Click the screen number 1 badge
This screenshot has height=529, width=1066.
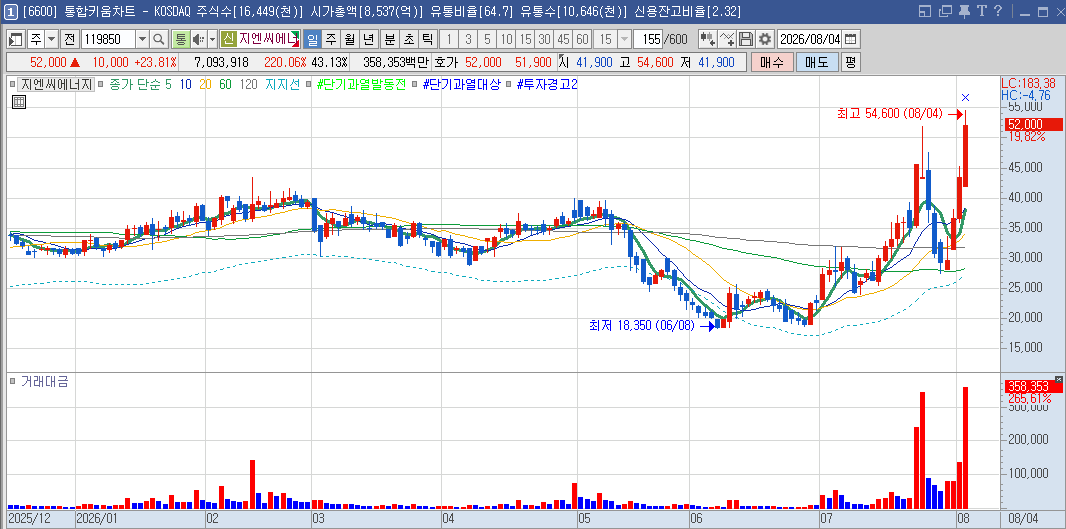pos(11,12)
